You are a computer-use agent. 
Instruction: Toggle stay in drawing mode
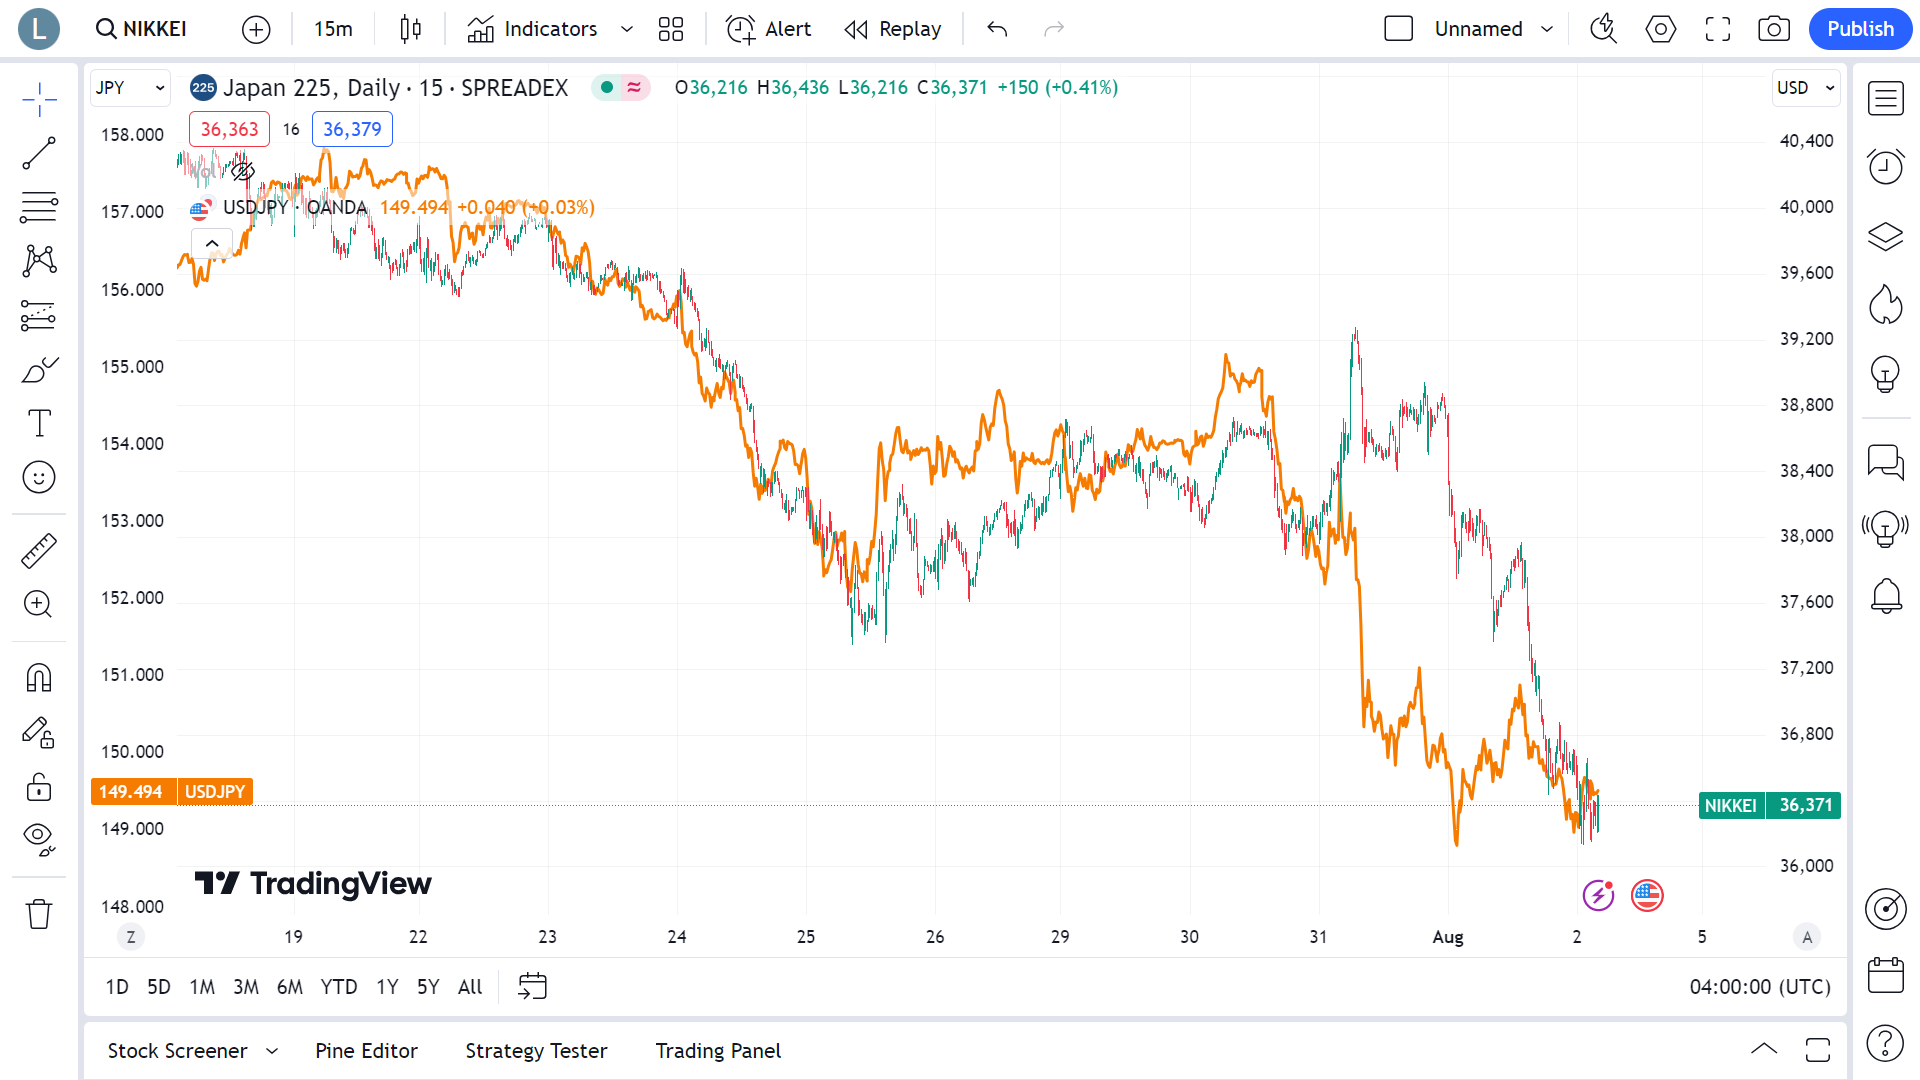coord(39,732)
